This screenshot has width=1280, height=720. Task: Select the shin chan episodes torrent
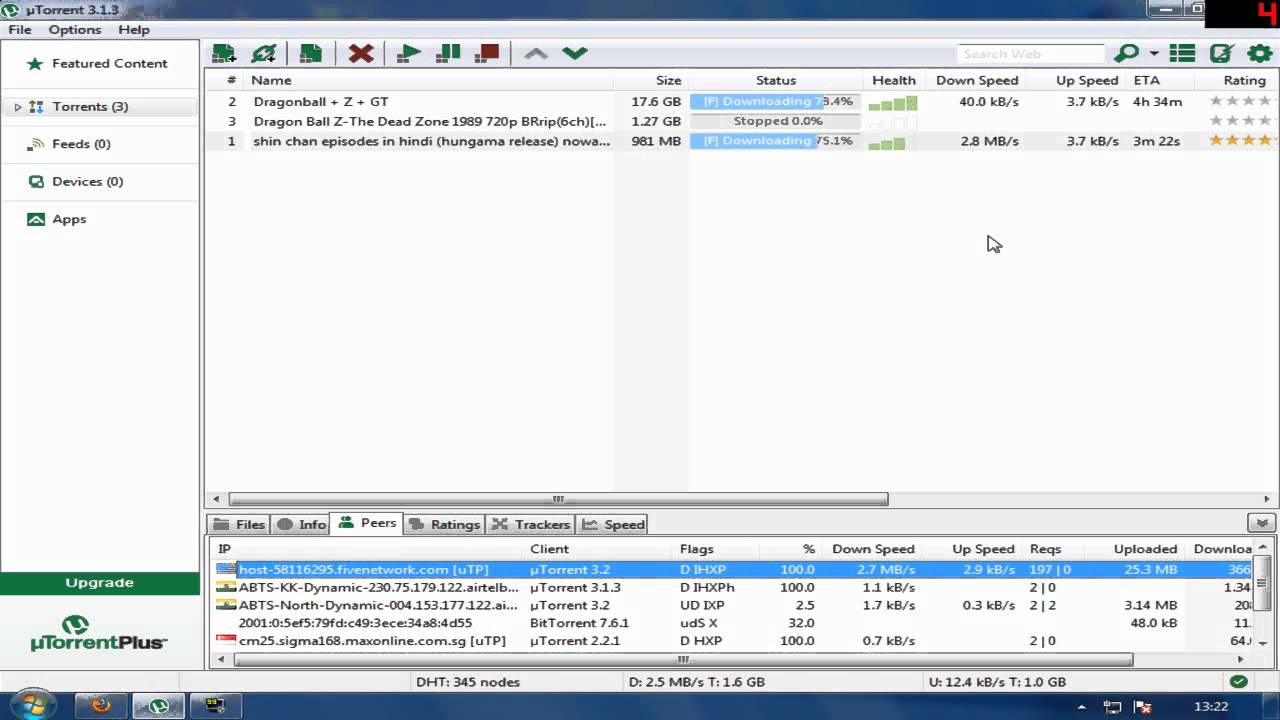431,141
